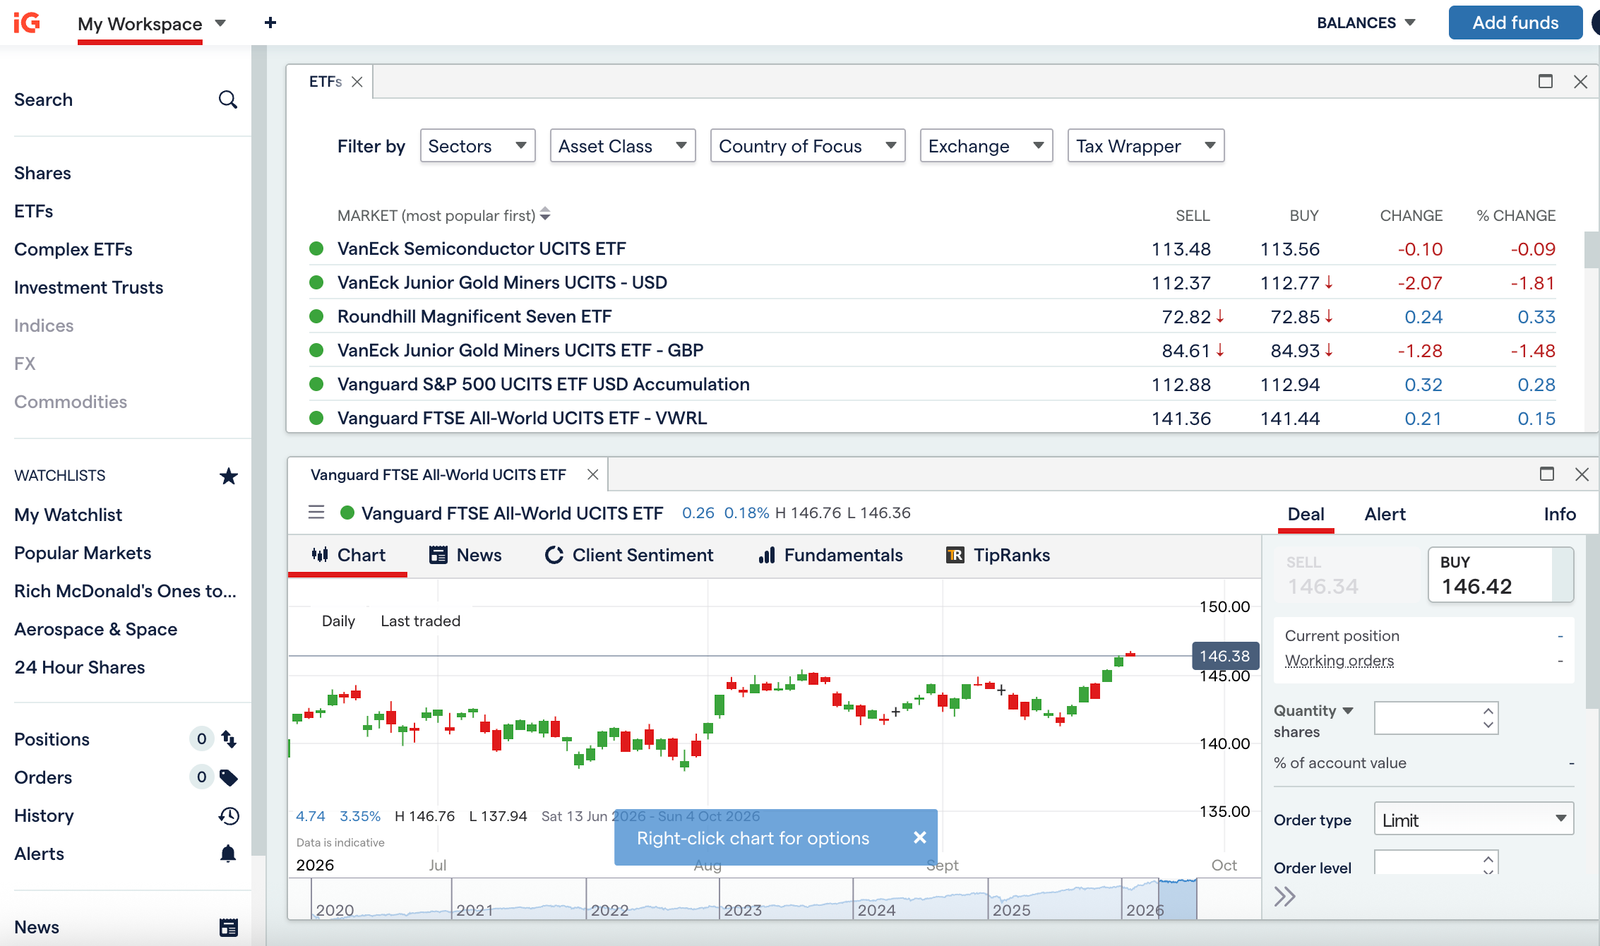Open the Sectors filter dropdown
The image size is (1600, 946).
(x=478, y=146)
